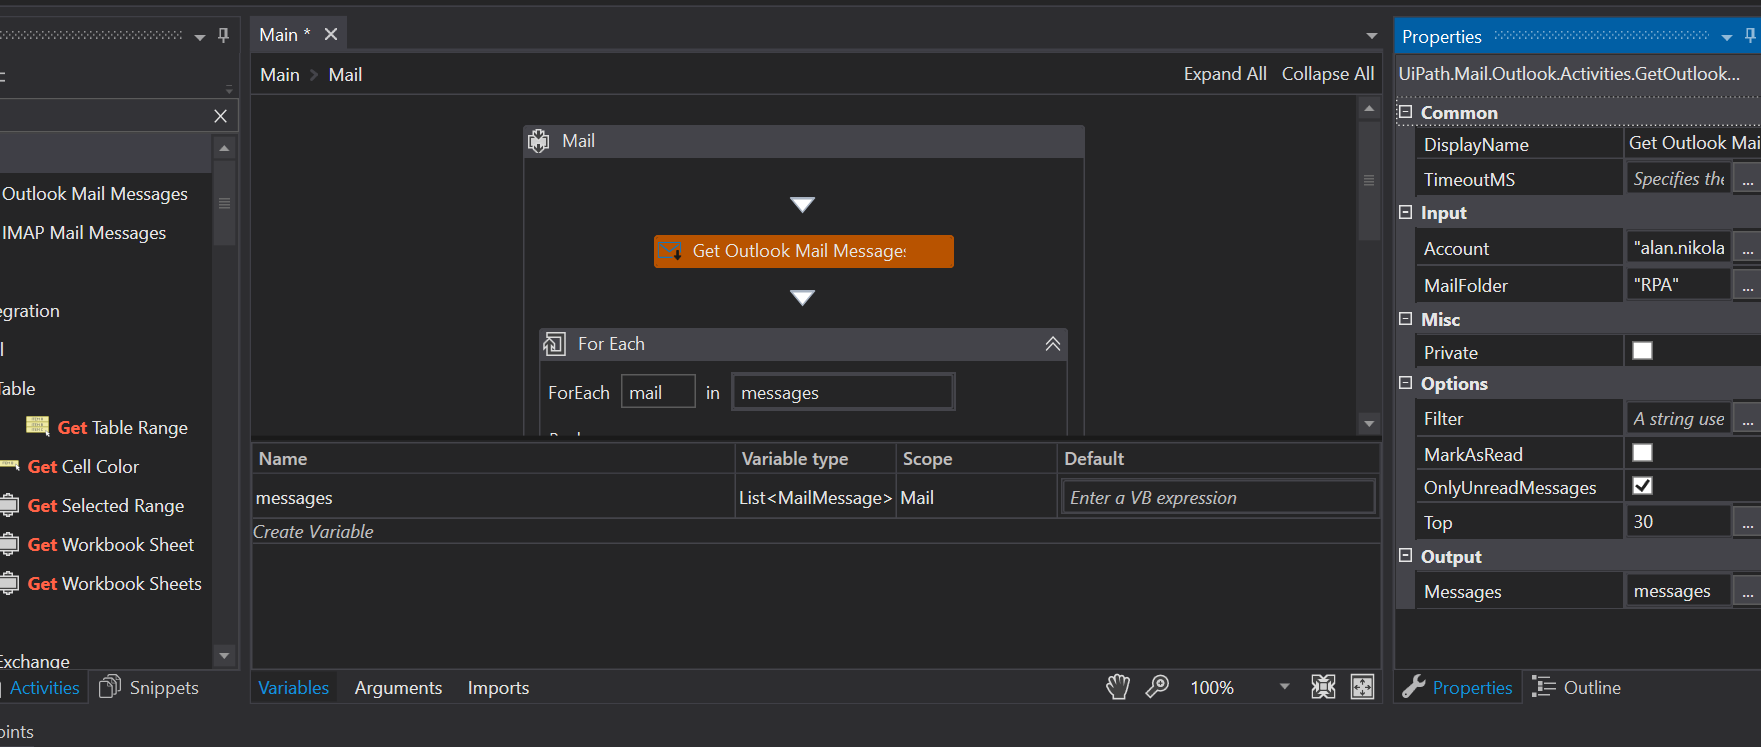Open the Activities tab
This screenshot has height=747, width=1761.
click(44, 688)
